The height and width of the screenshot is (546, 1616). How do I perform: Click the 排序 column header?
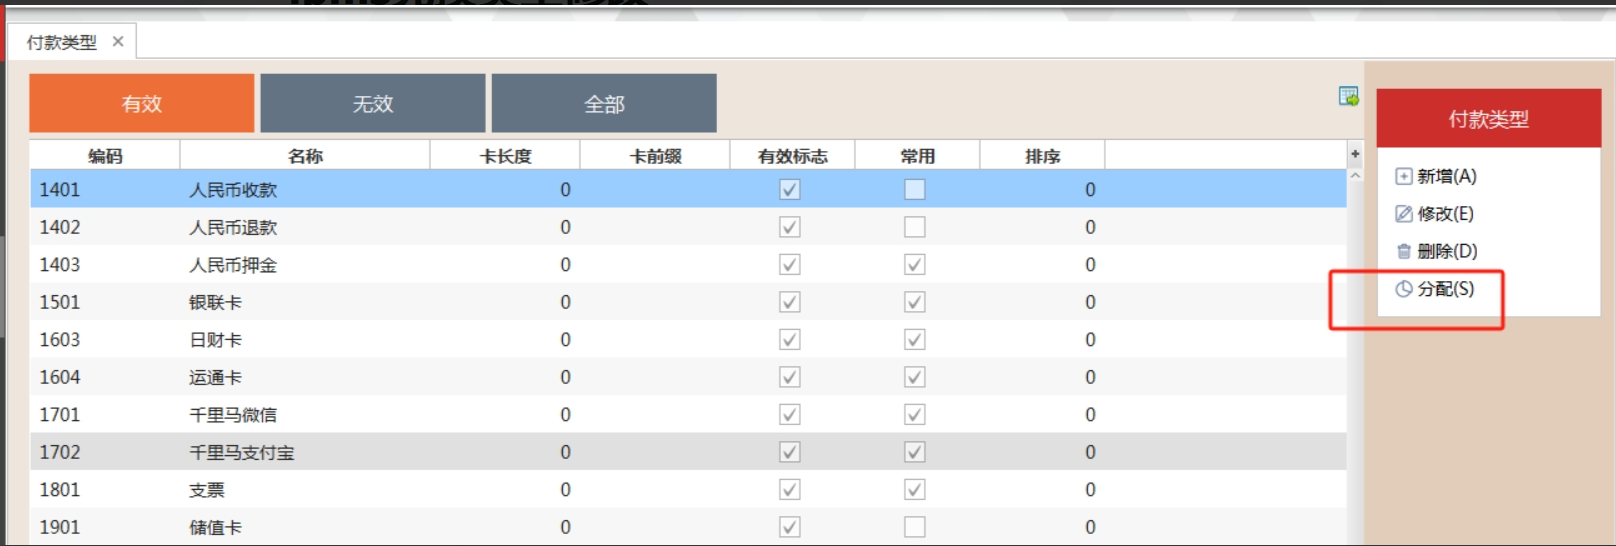(1042, 156)
